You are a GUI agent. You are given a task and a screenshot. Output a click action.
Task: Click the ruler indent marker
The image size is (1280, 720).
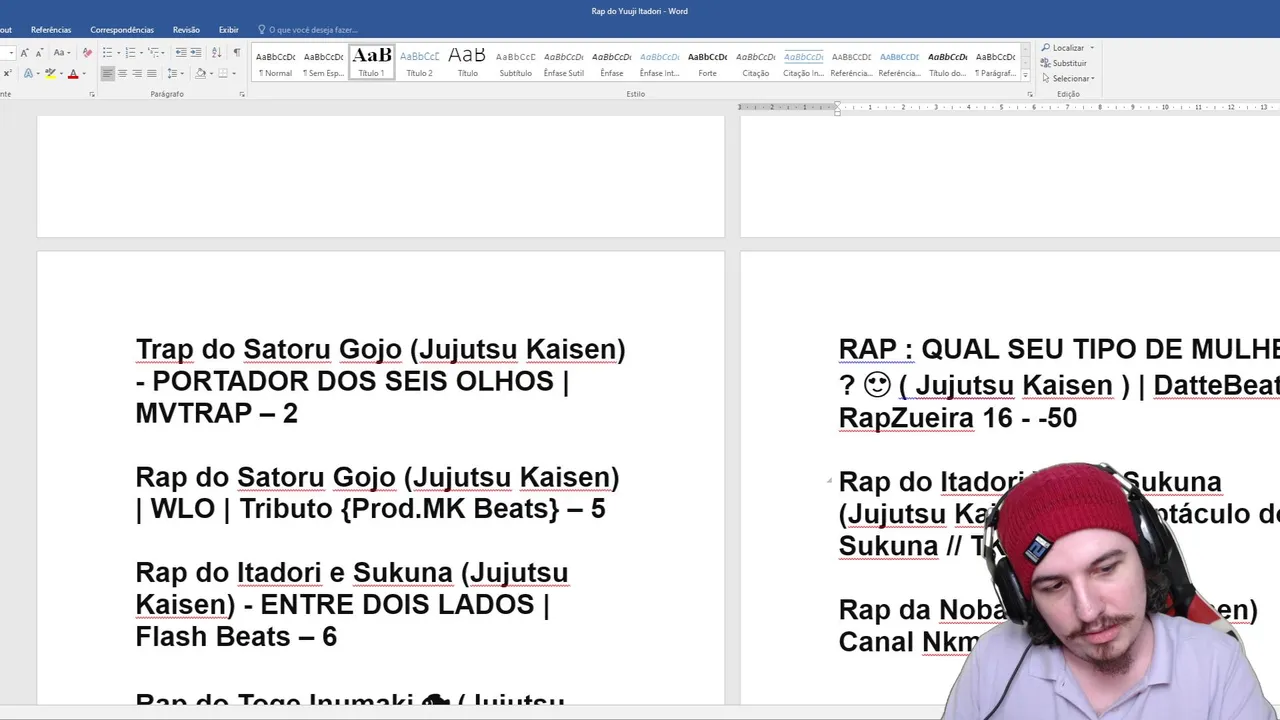point(837,108)
